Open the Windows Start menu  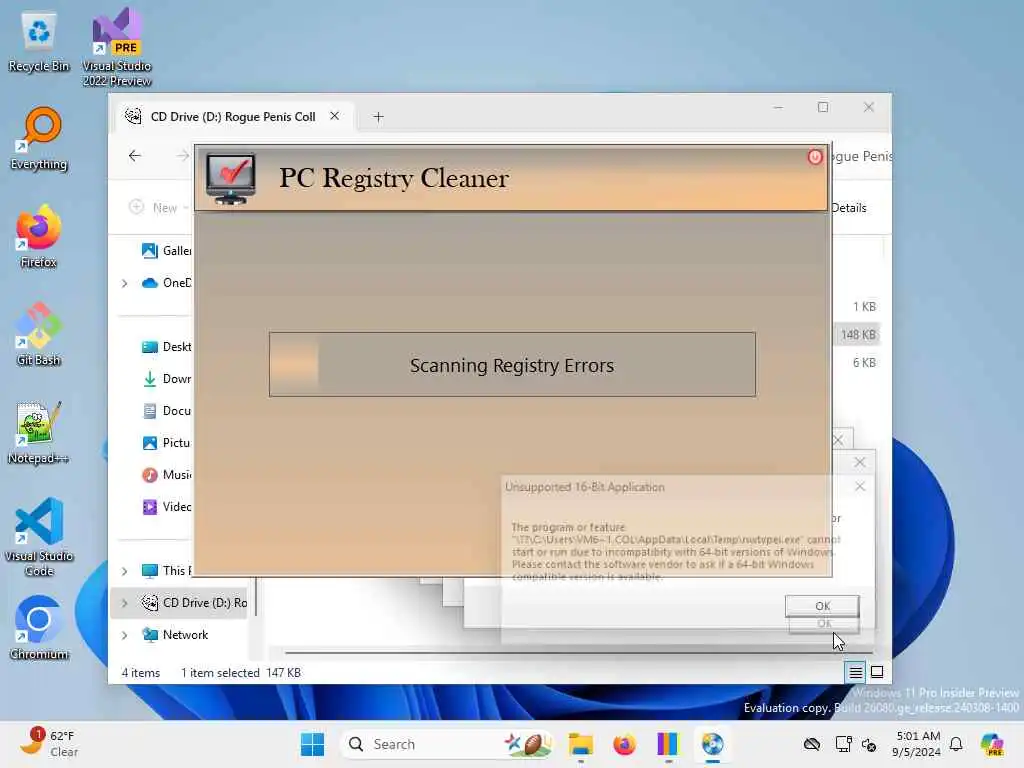tap(312, 744)
